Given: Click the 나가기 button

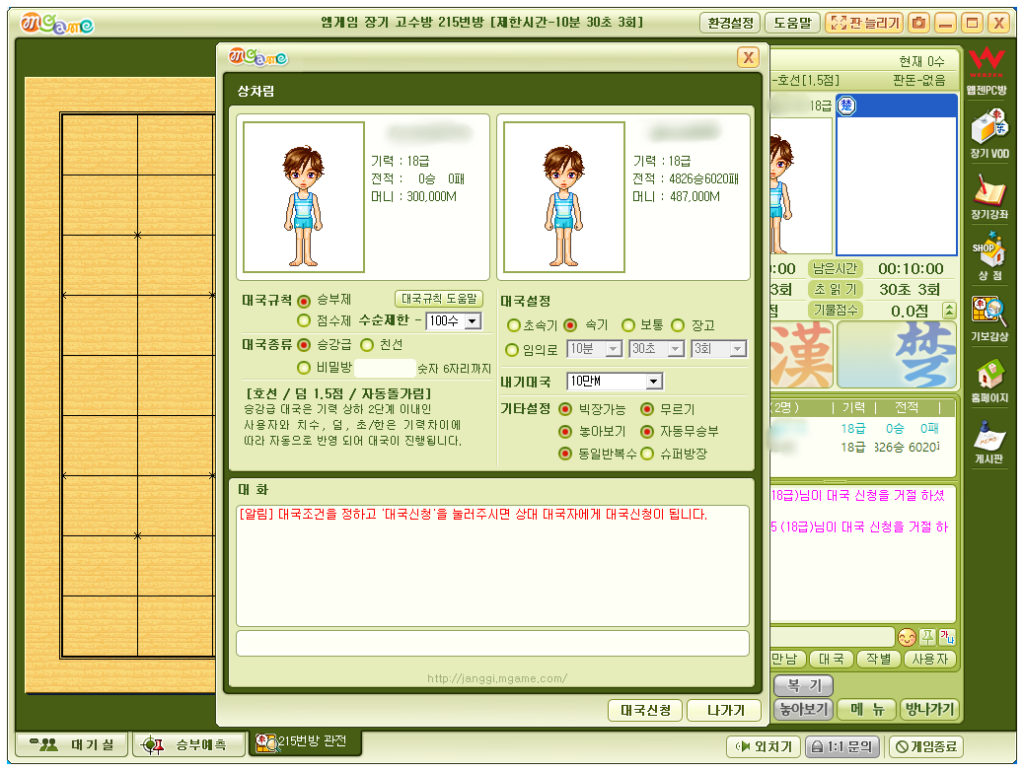Looking at the screenshot, I should pyautogui.click(x=726, y=710).
